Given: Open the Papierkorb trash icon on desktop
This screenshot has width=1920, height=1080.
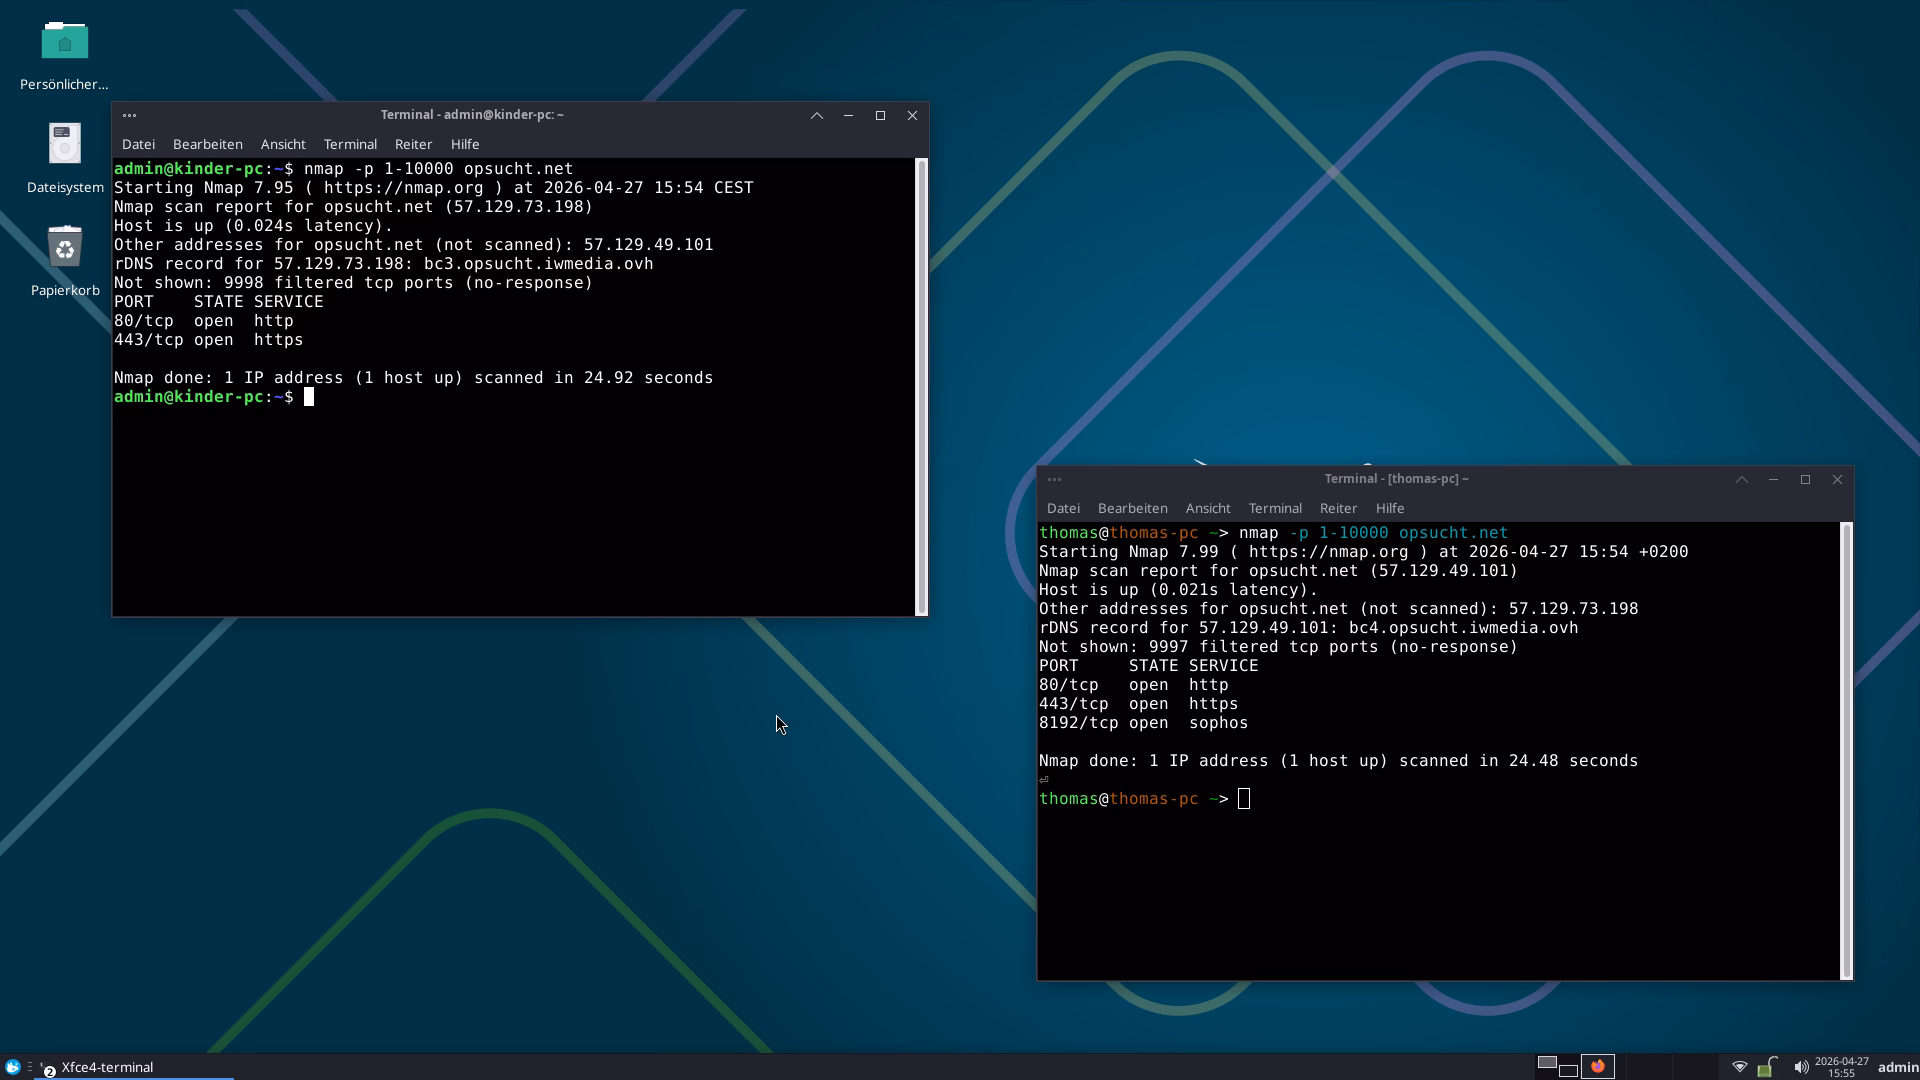Looking at the screenshot, I should pos(65,246).
